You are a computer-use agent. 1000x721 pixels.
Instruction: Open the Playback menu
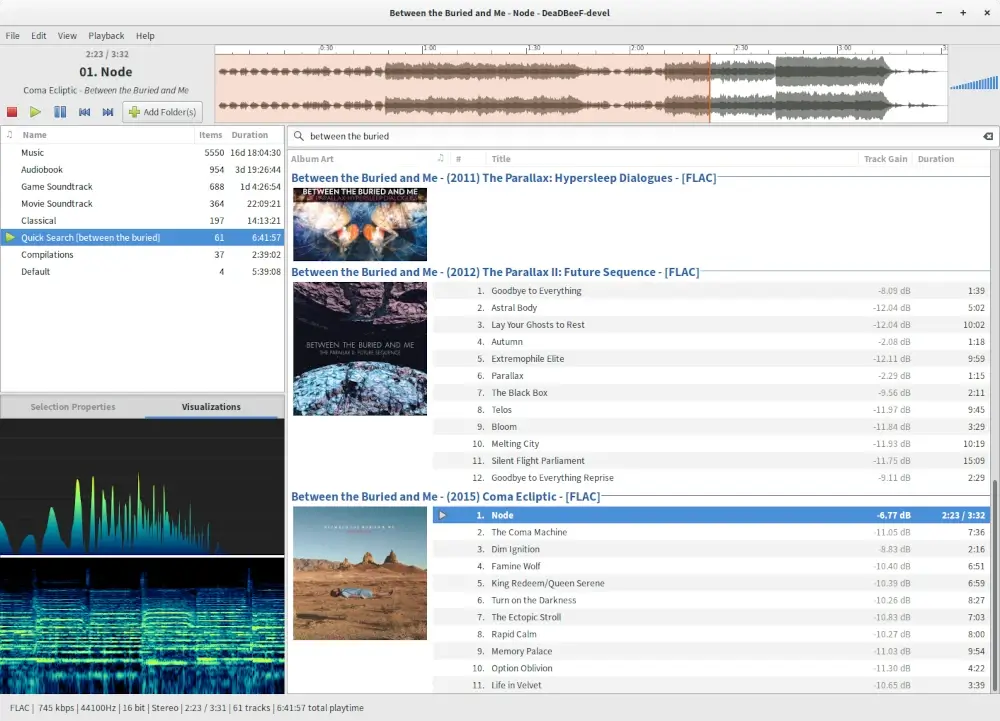pyautogui.click(x=106, y=36)
